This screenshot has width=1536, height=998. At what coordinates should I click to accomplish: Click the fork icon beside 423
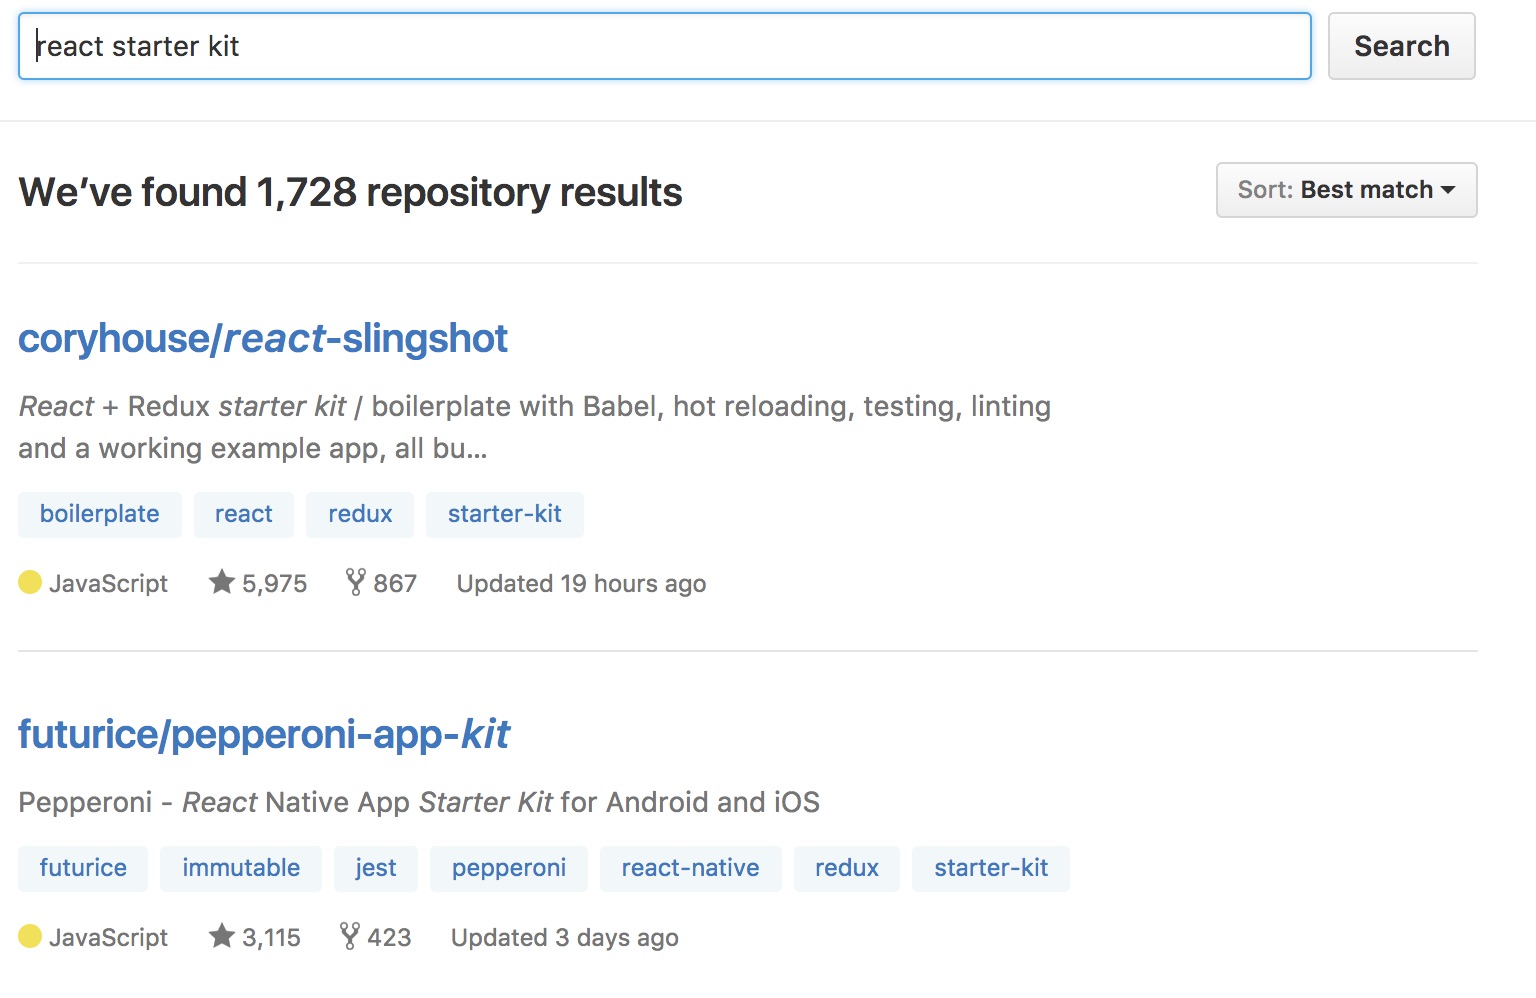coord(349,936)
